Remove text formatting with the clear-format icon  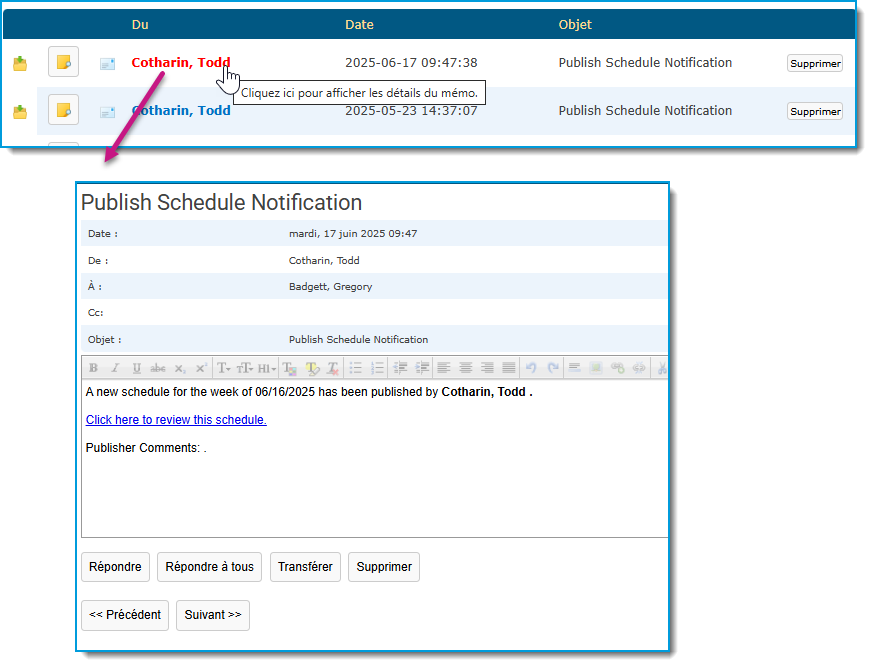pos(333,368)
